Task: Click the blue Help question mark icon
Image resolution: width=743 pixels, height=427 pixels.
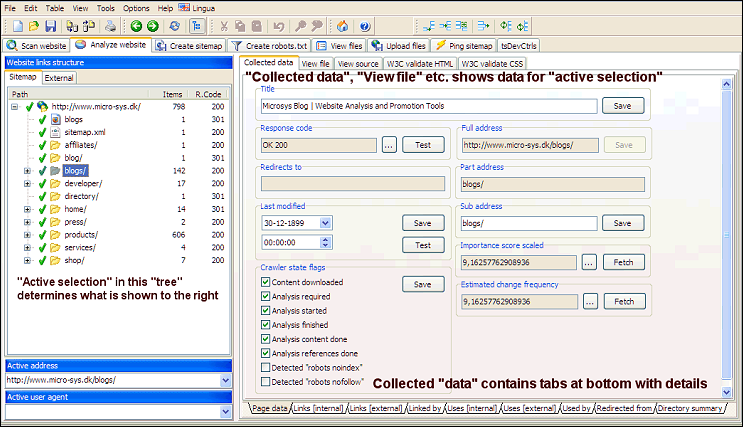Action: click(x=364, y=26)
